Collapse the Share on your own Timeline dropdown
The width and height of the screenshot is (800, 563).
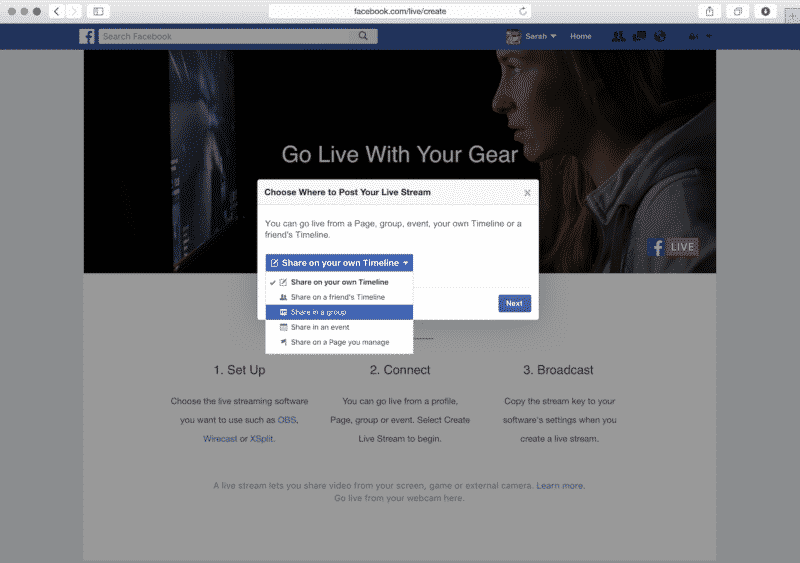339,263
